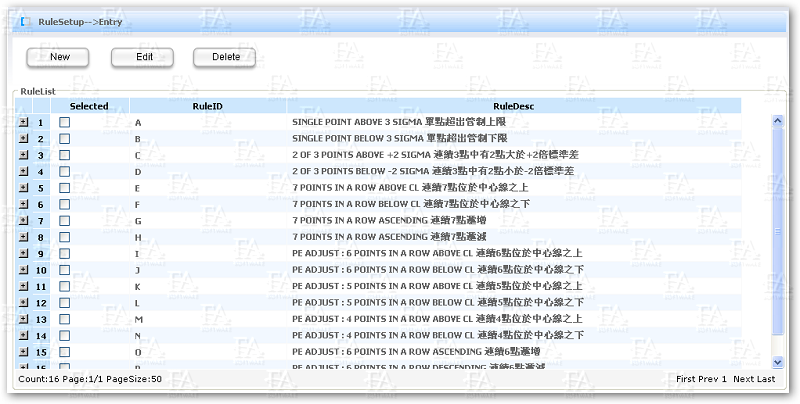Viewport: 800px width, 404px height.
Task: Click the plus icon beside row 11
Action: click(24, 286)
